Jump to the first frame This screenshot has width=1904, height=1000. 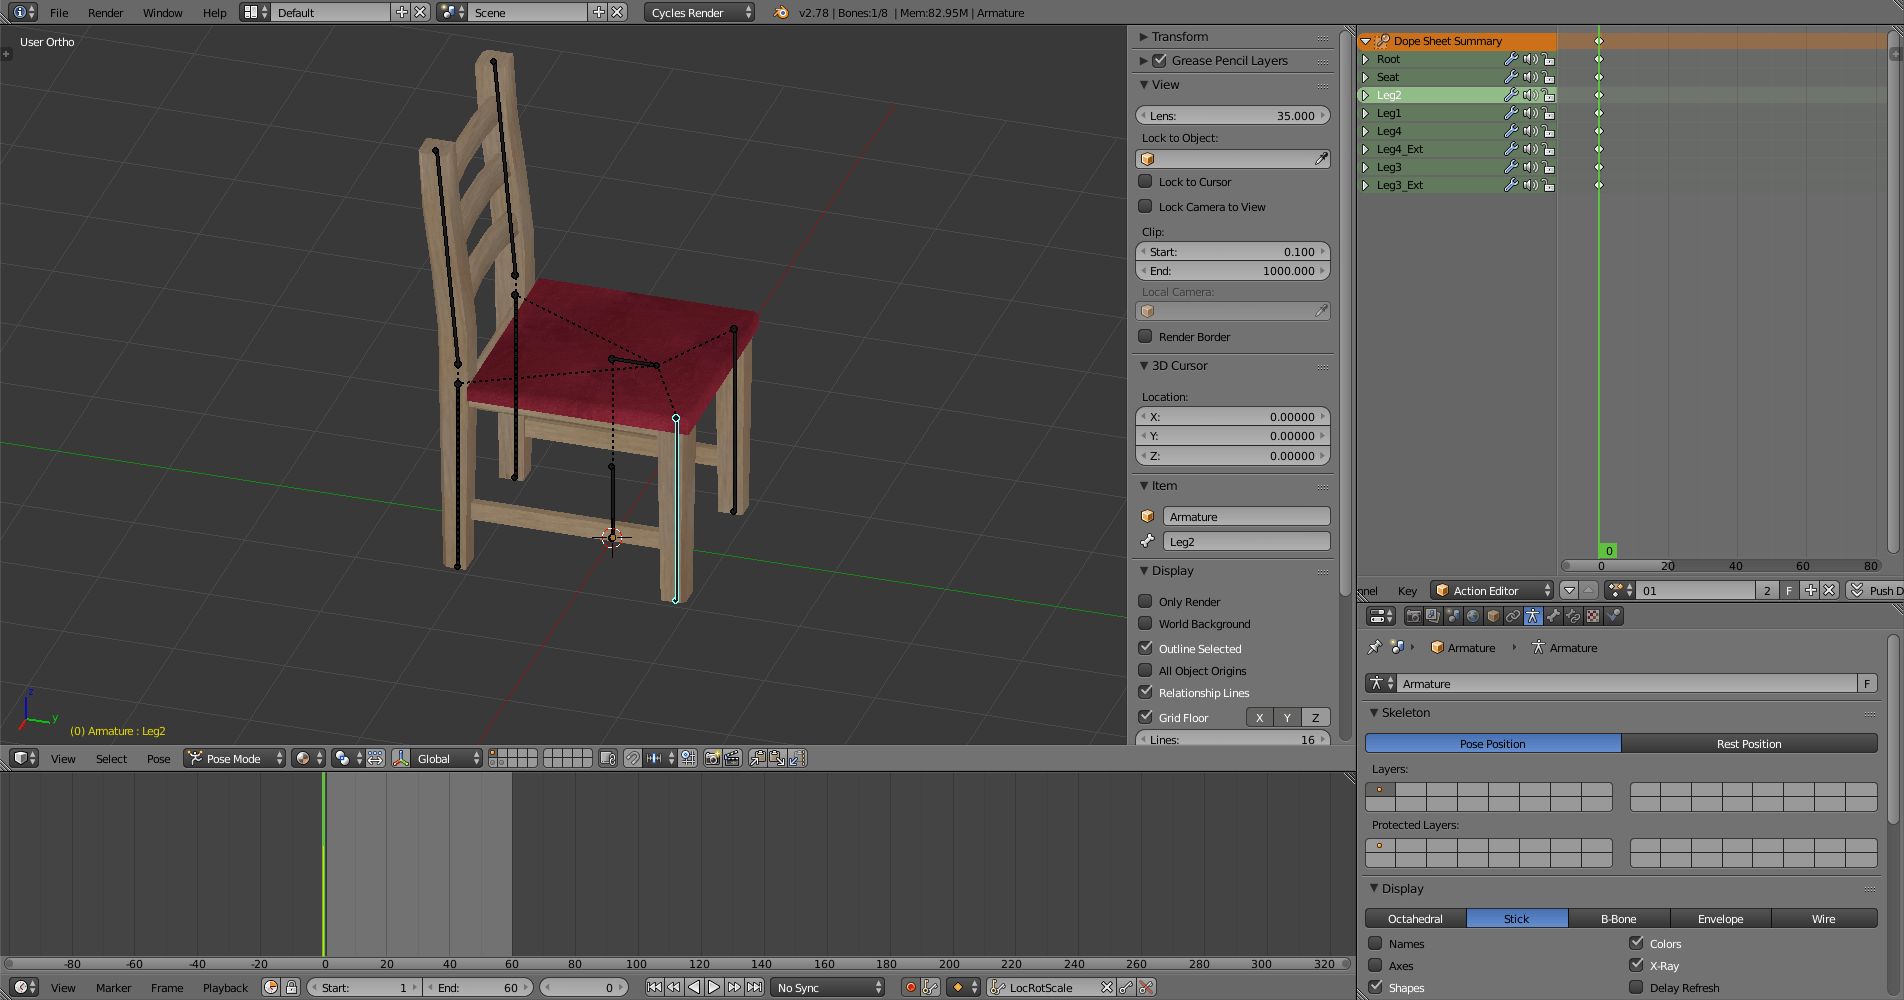pos(654,987)
